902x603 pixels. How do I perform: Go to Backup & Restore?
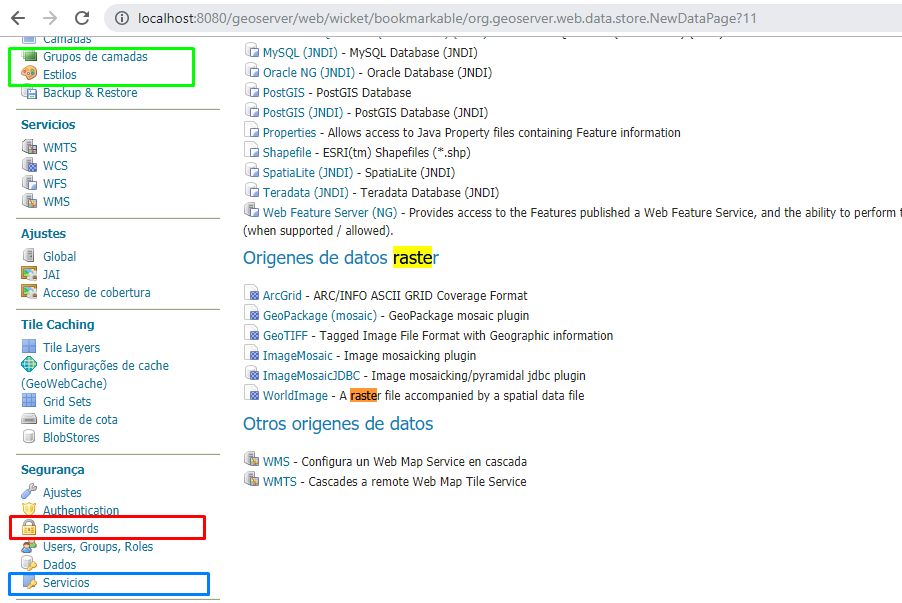(x=90, y=93)
